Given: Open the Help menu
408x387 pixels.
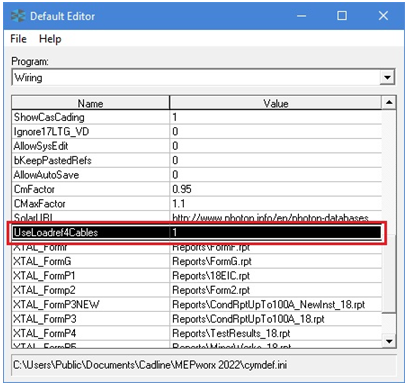Looking at the screenshot, I should (50, 39).
